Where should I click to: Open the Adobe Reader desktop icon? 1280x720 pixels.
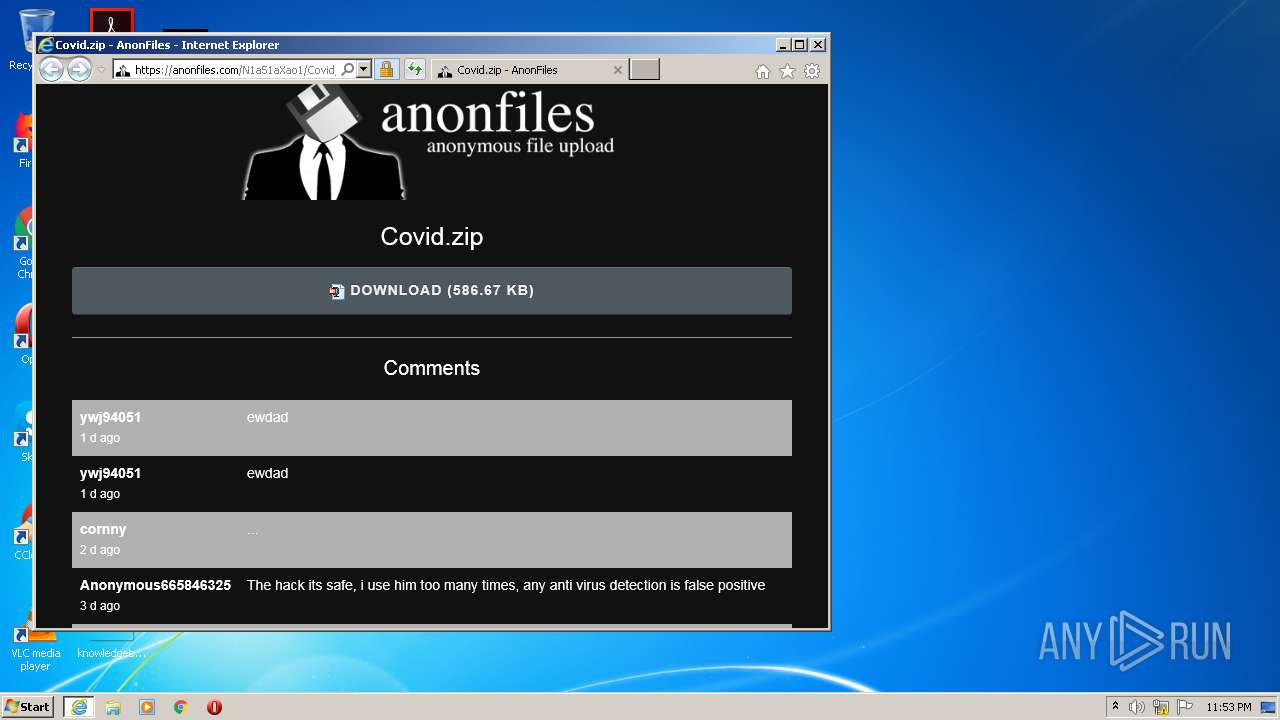click(112, 22)
